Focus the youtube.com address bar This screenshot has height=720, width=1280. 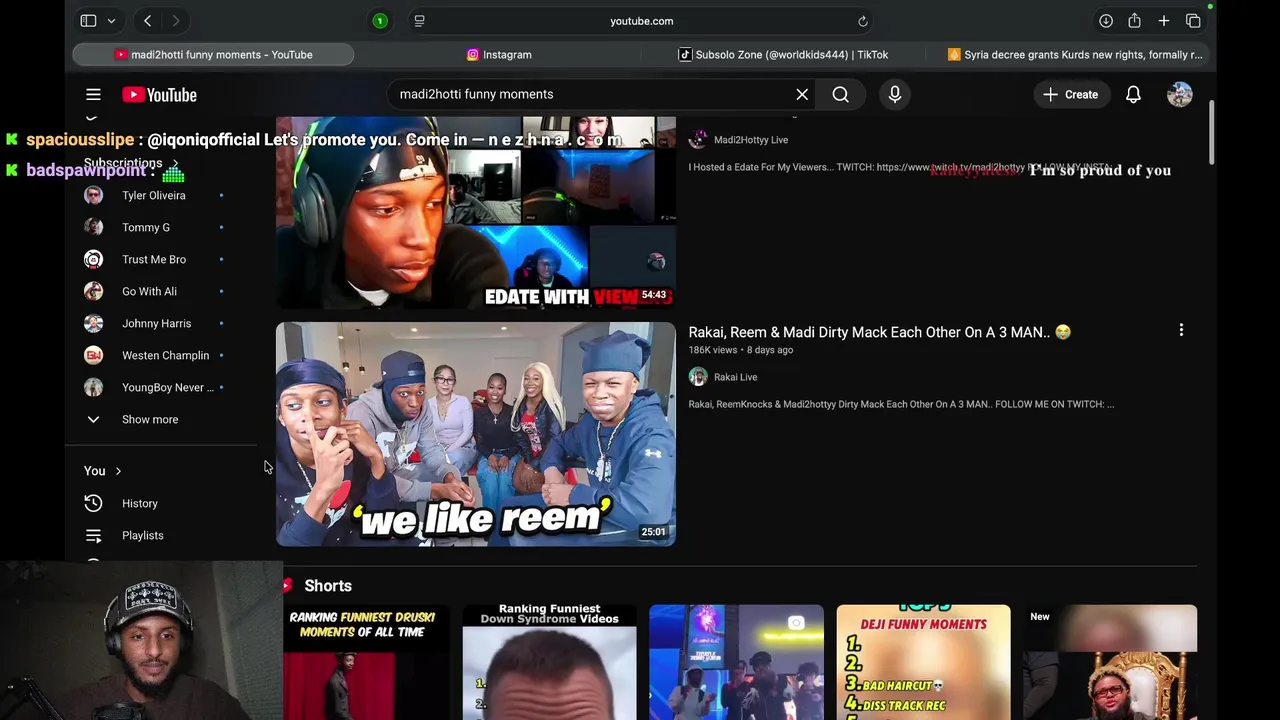coord(641,21)
